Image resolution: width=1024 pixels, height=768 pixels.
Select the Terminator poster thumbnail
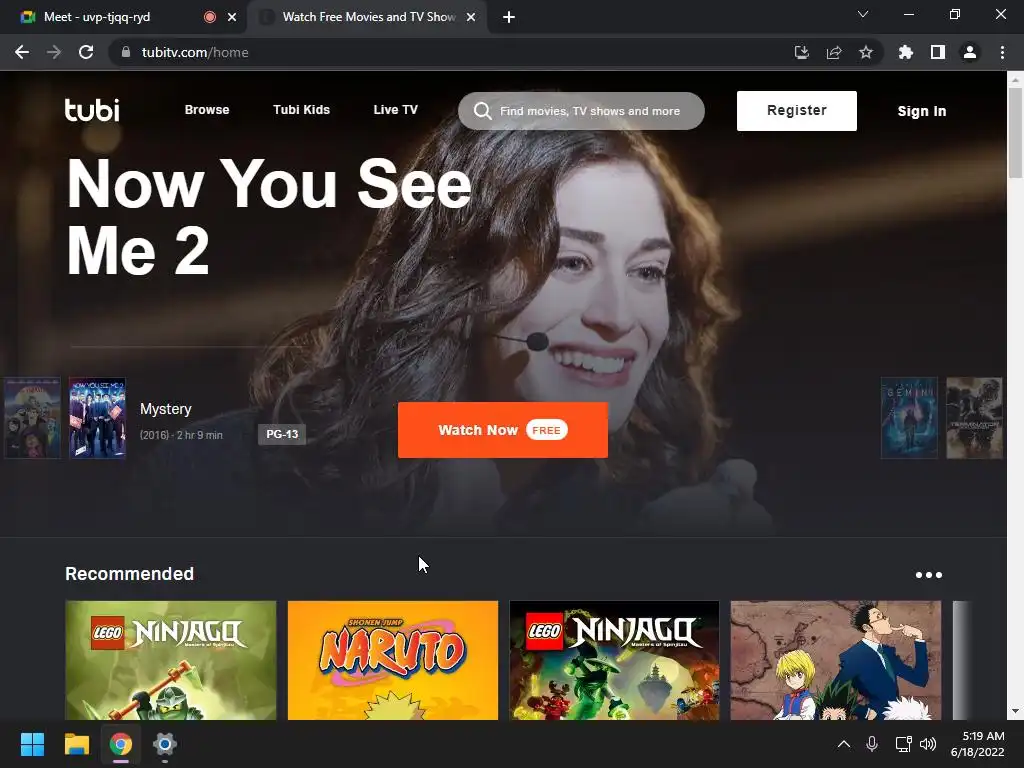tap(974, 418)
